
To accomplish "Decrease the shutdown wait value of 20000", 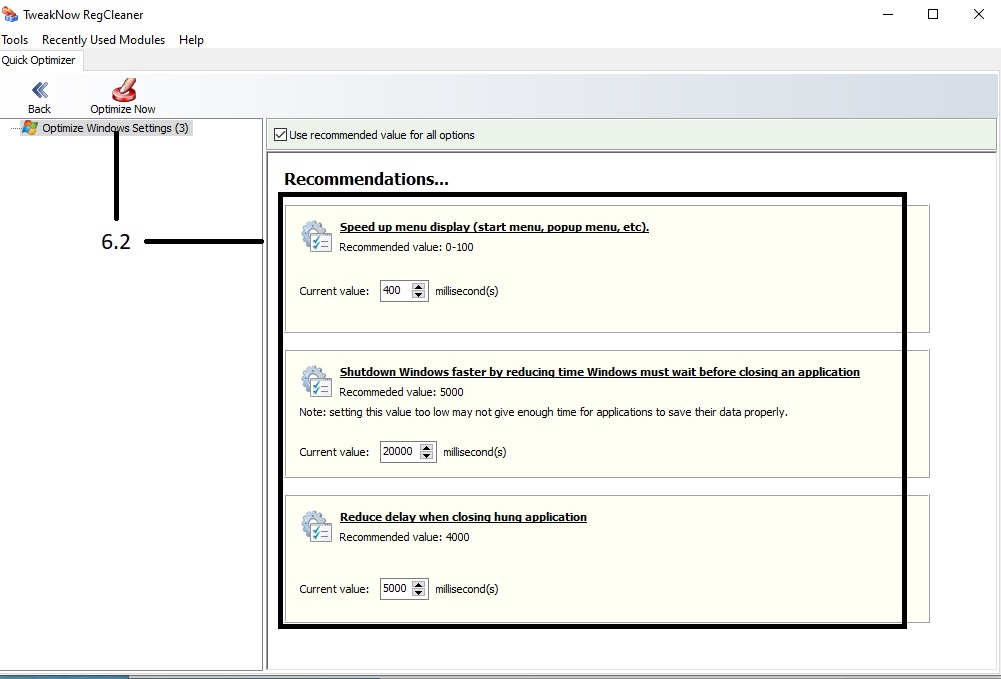I will coord(426,456).
